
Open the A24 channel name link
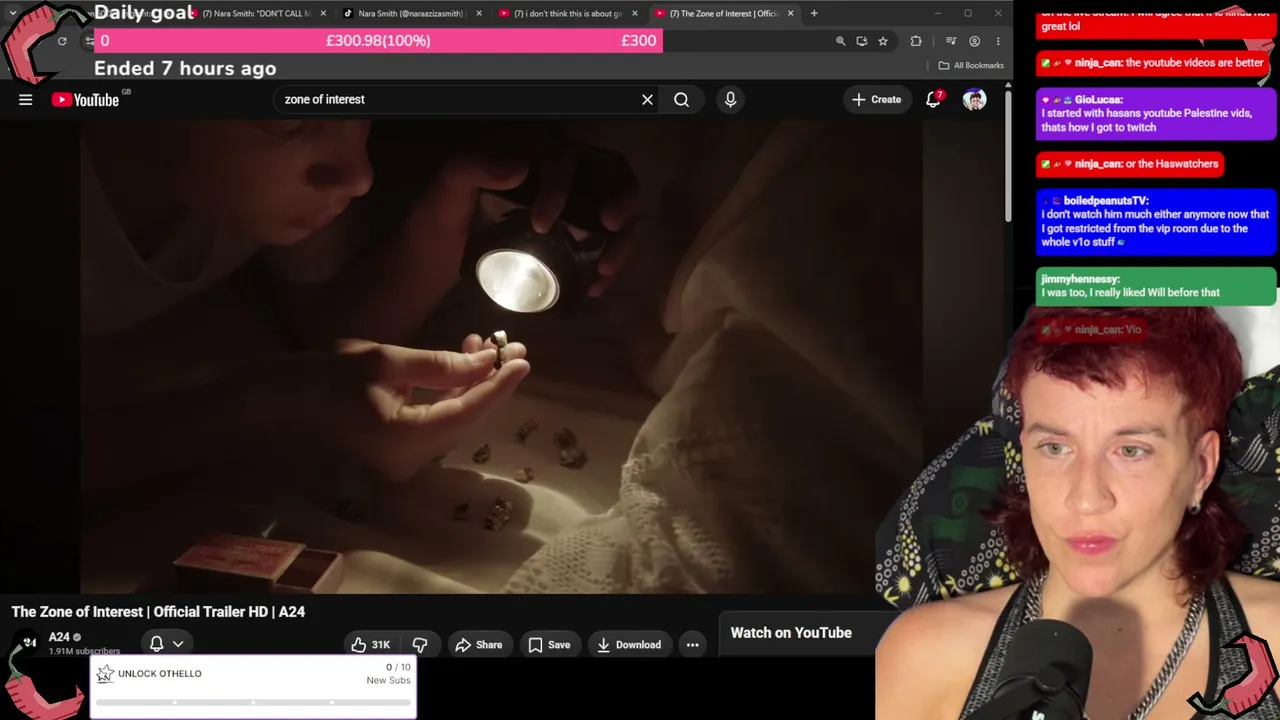(59, 637)
